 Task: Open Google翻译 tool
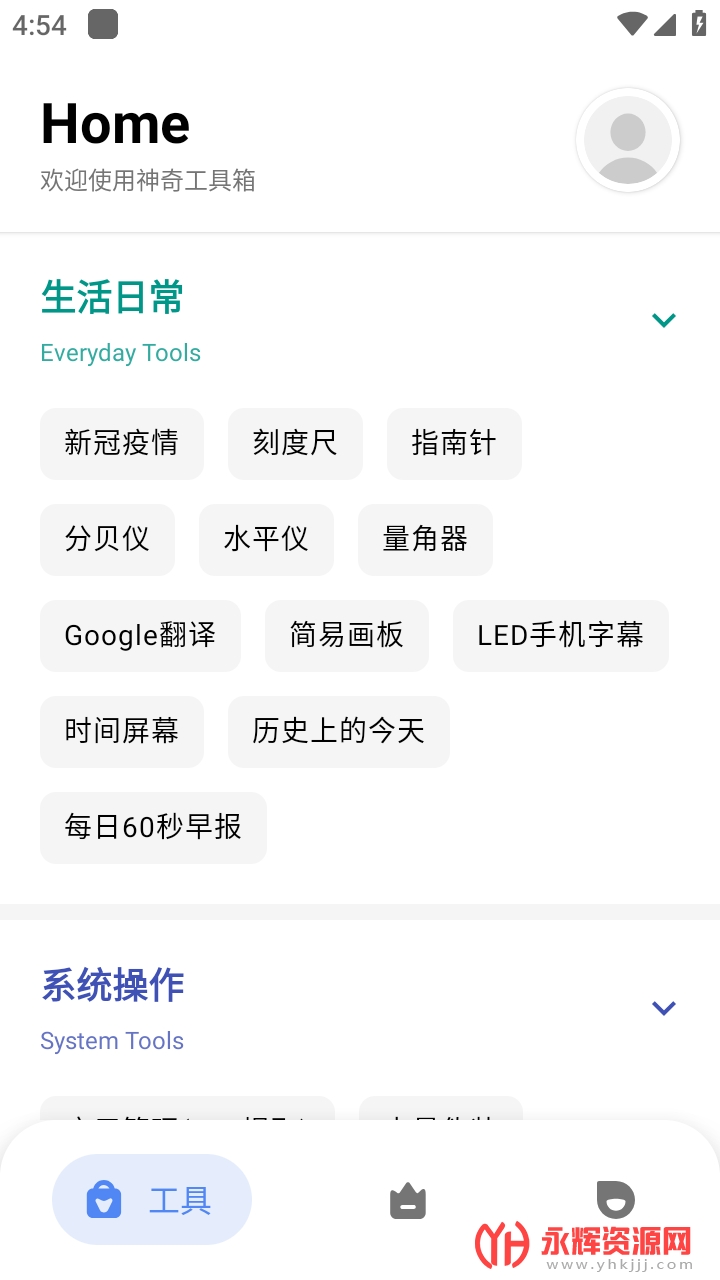click(140, 636)
